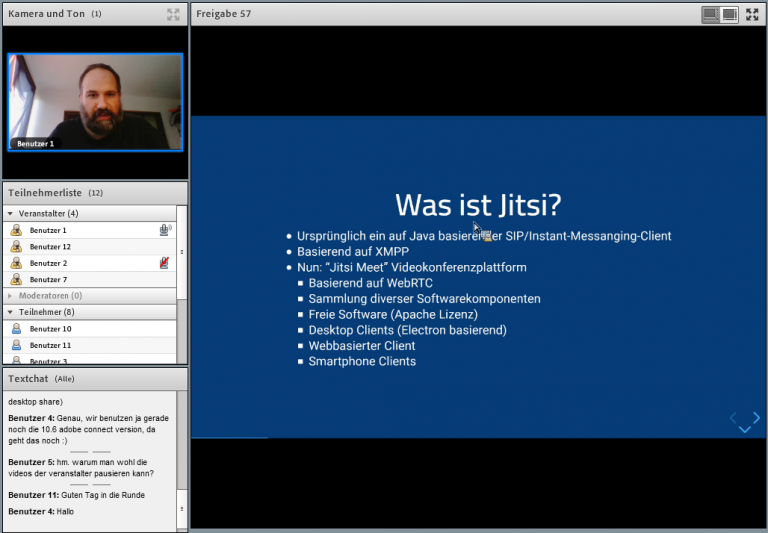The image size is (768, 533).
Task: Click the Benutzer 1 webcam video
Action: tap(95, 102)
